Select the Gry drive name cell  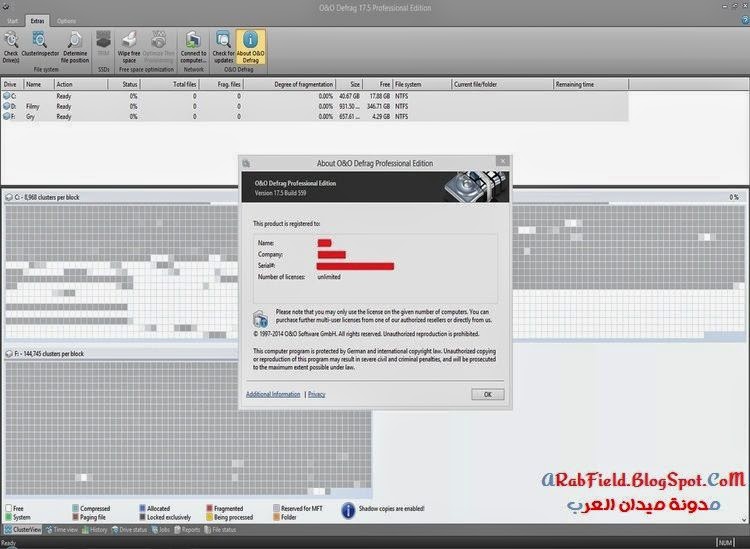click(30, 117)
